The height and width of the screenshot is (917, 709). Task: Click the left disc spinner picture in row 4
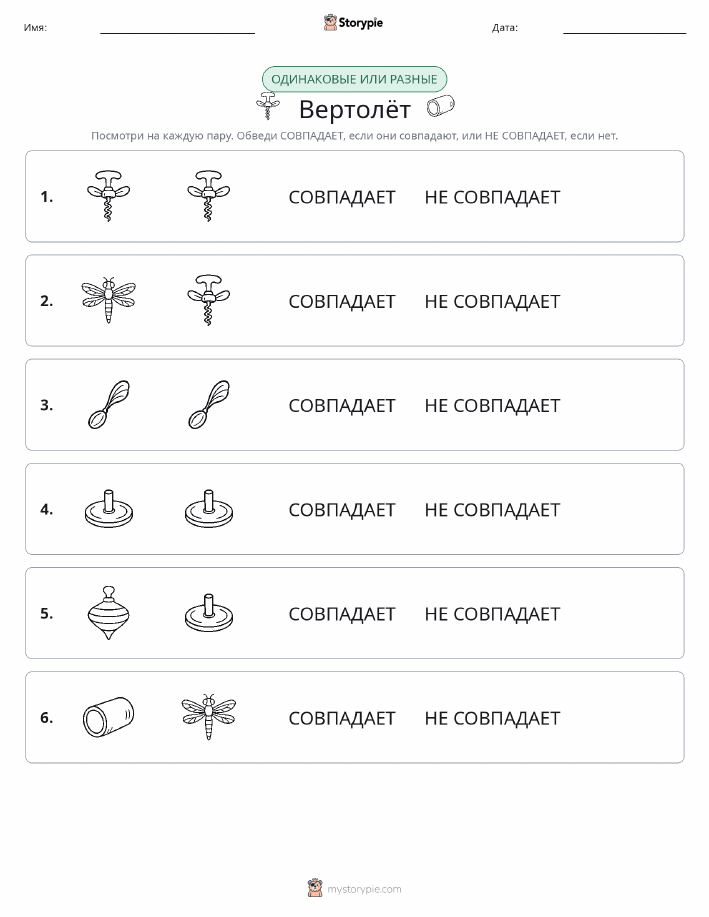click(109, 509)
